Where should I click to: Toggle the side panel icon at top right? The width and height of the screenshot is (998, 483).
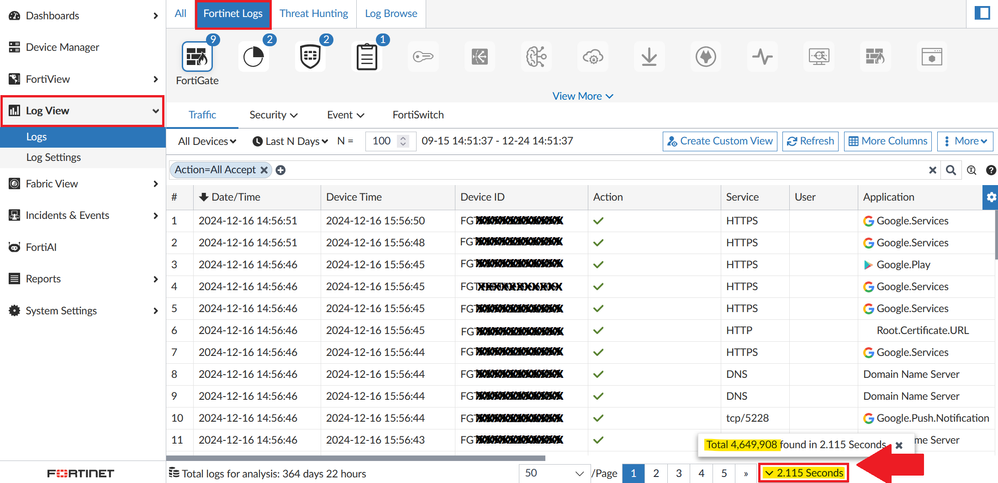(982, 13)
